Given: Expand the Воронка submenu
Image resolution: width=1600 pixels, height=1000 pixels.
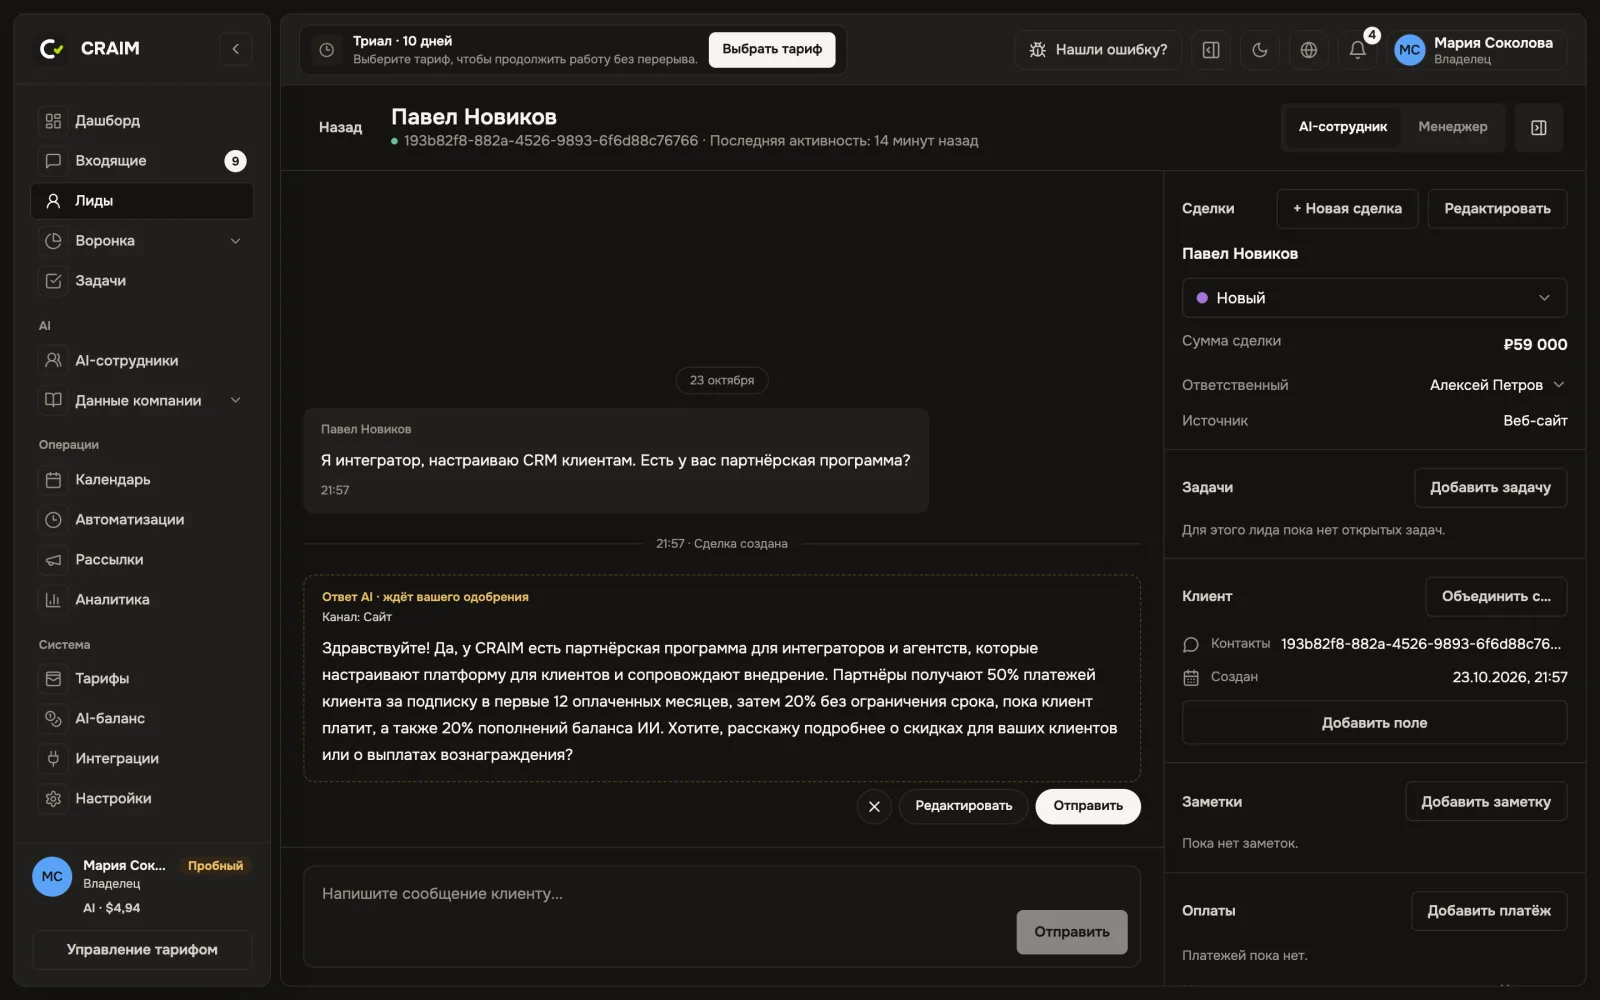Looking at the screenshot, I should click(x=236, y=241).
